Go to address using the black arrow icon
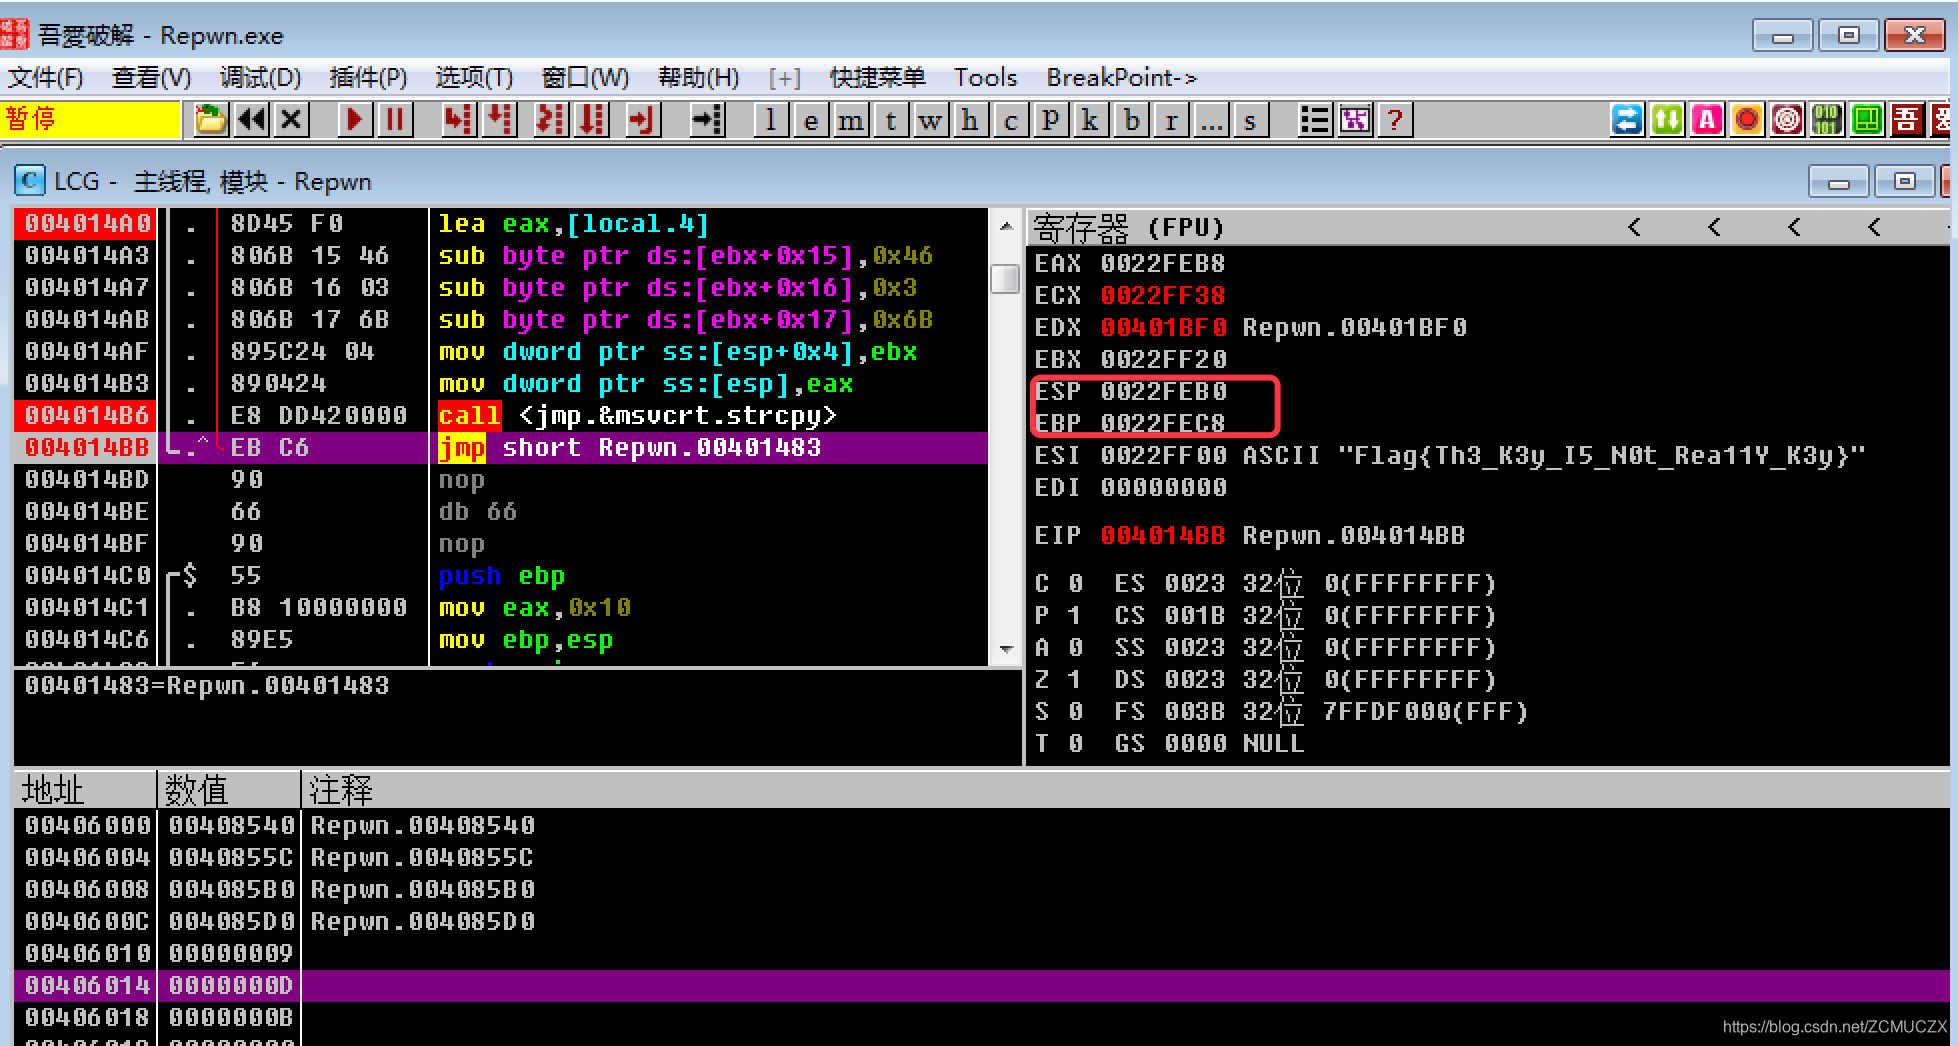Image resolution: width=1958 pixels, height=1046 pixels. 708,120
